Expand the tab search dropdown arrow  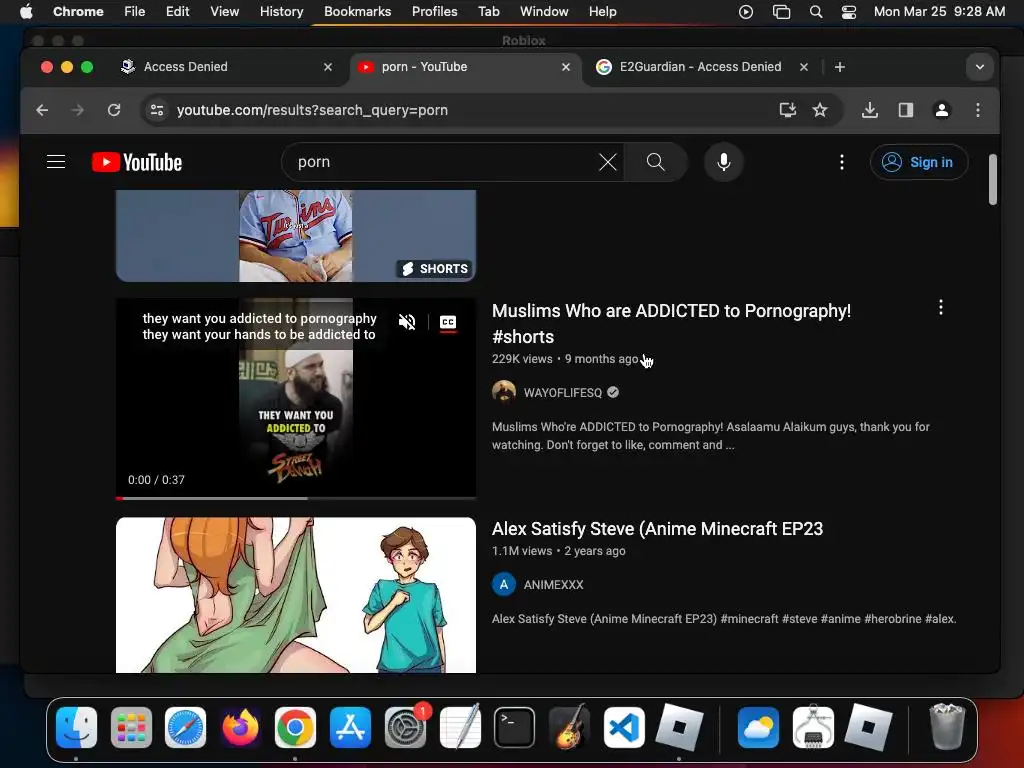tap(980, 67)
